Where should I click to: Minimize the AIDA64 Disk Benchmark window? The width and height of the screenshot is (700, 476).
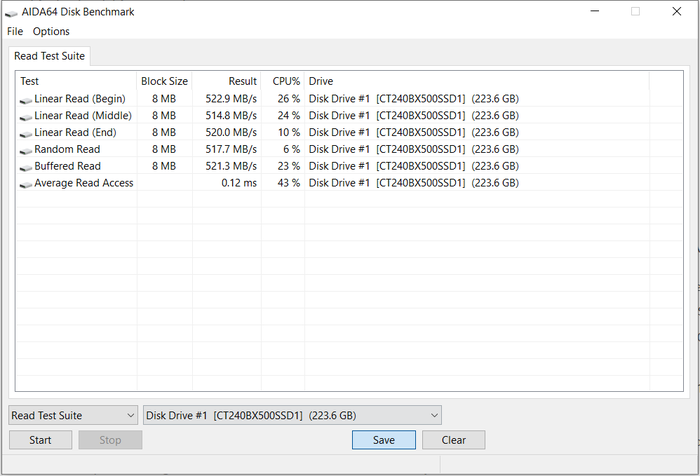[x=595, y=11]
